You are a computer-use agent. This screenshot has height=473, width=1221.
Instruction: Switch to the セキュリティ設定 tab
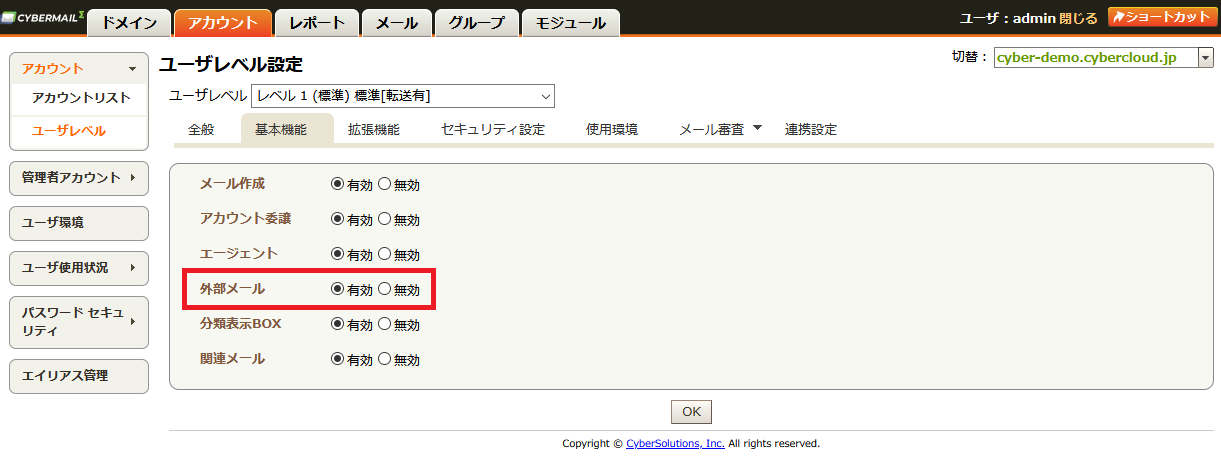(493, 129)
